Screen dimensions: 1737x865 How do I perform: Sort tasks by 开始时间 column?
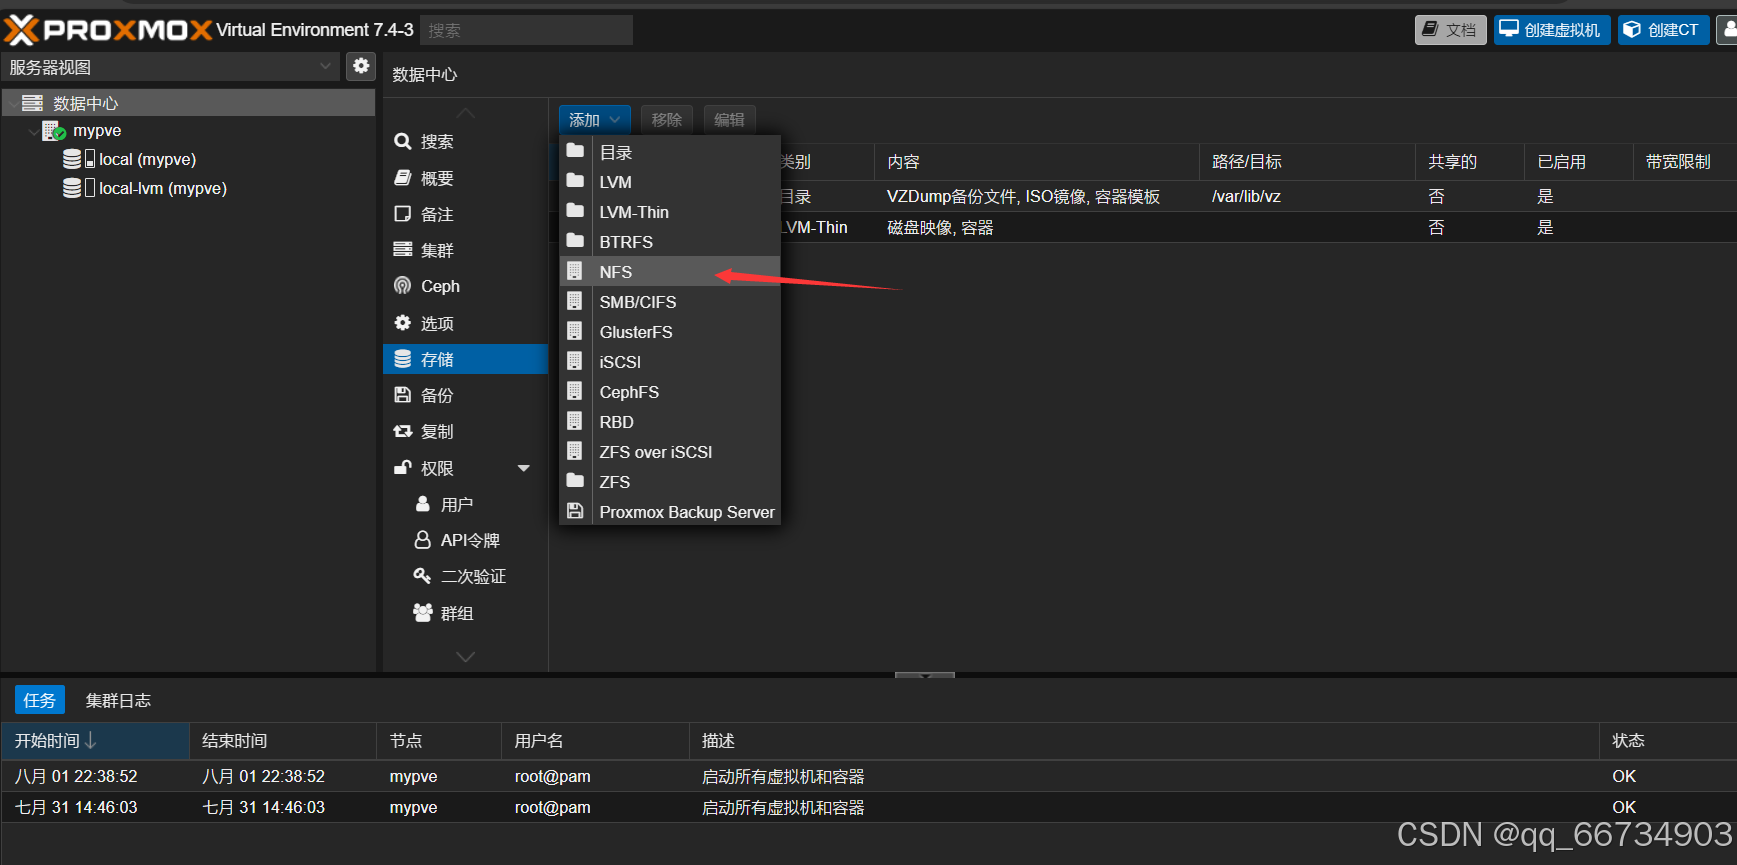pos(95,741)
